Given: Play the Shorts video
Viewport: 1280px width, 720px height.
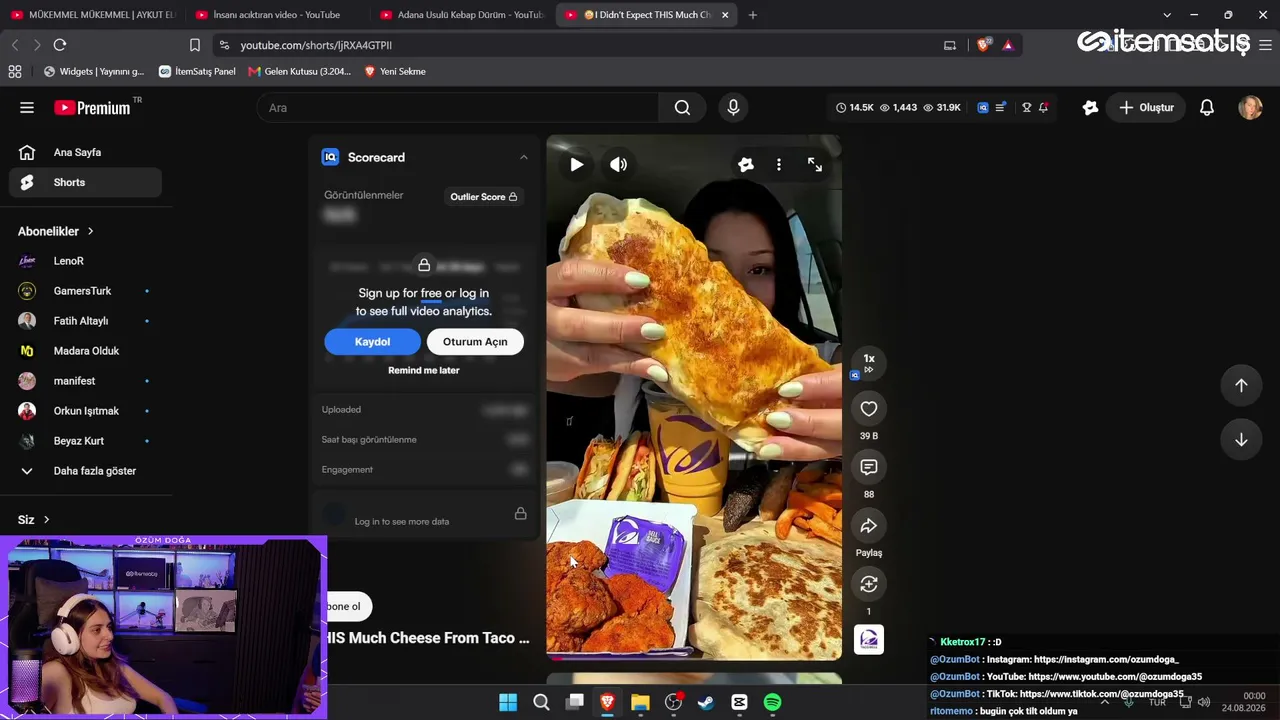Looking at the screenshot, I should [577, 165].
